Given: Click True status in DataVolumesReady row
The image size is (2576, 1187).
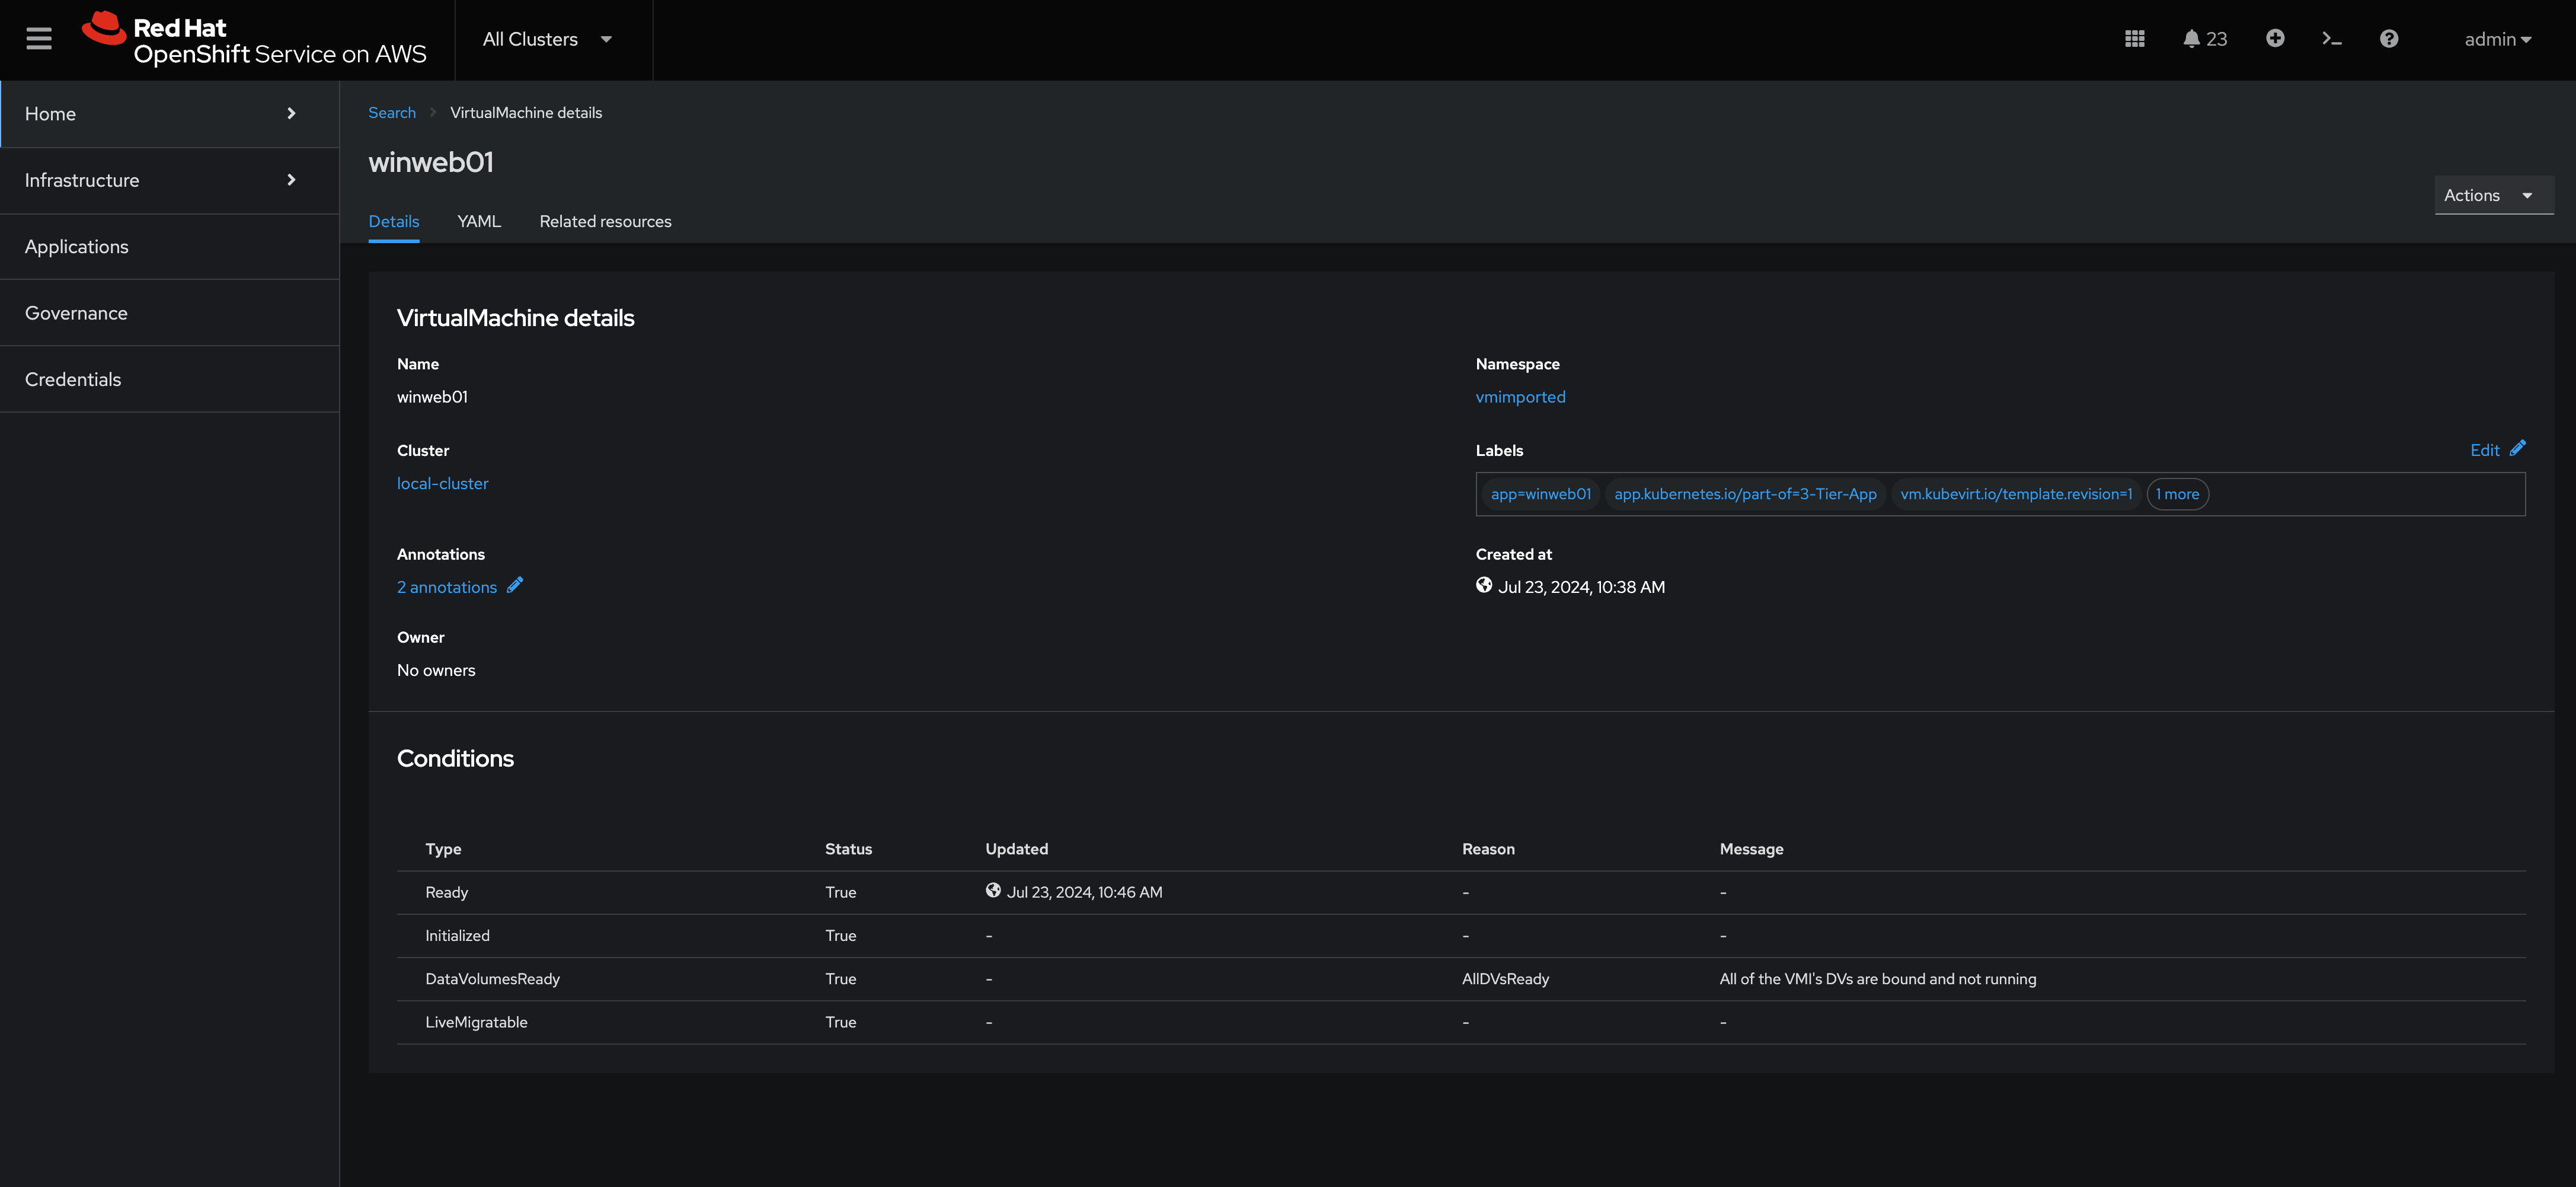Looking at the screenshot, I should (x=840, y=979).
